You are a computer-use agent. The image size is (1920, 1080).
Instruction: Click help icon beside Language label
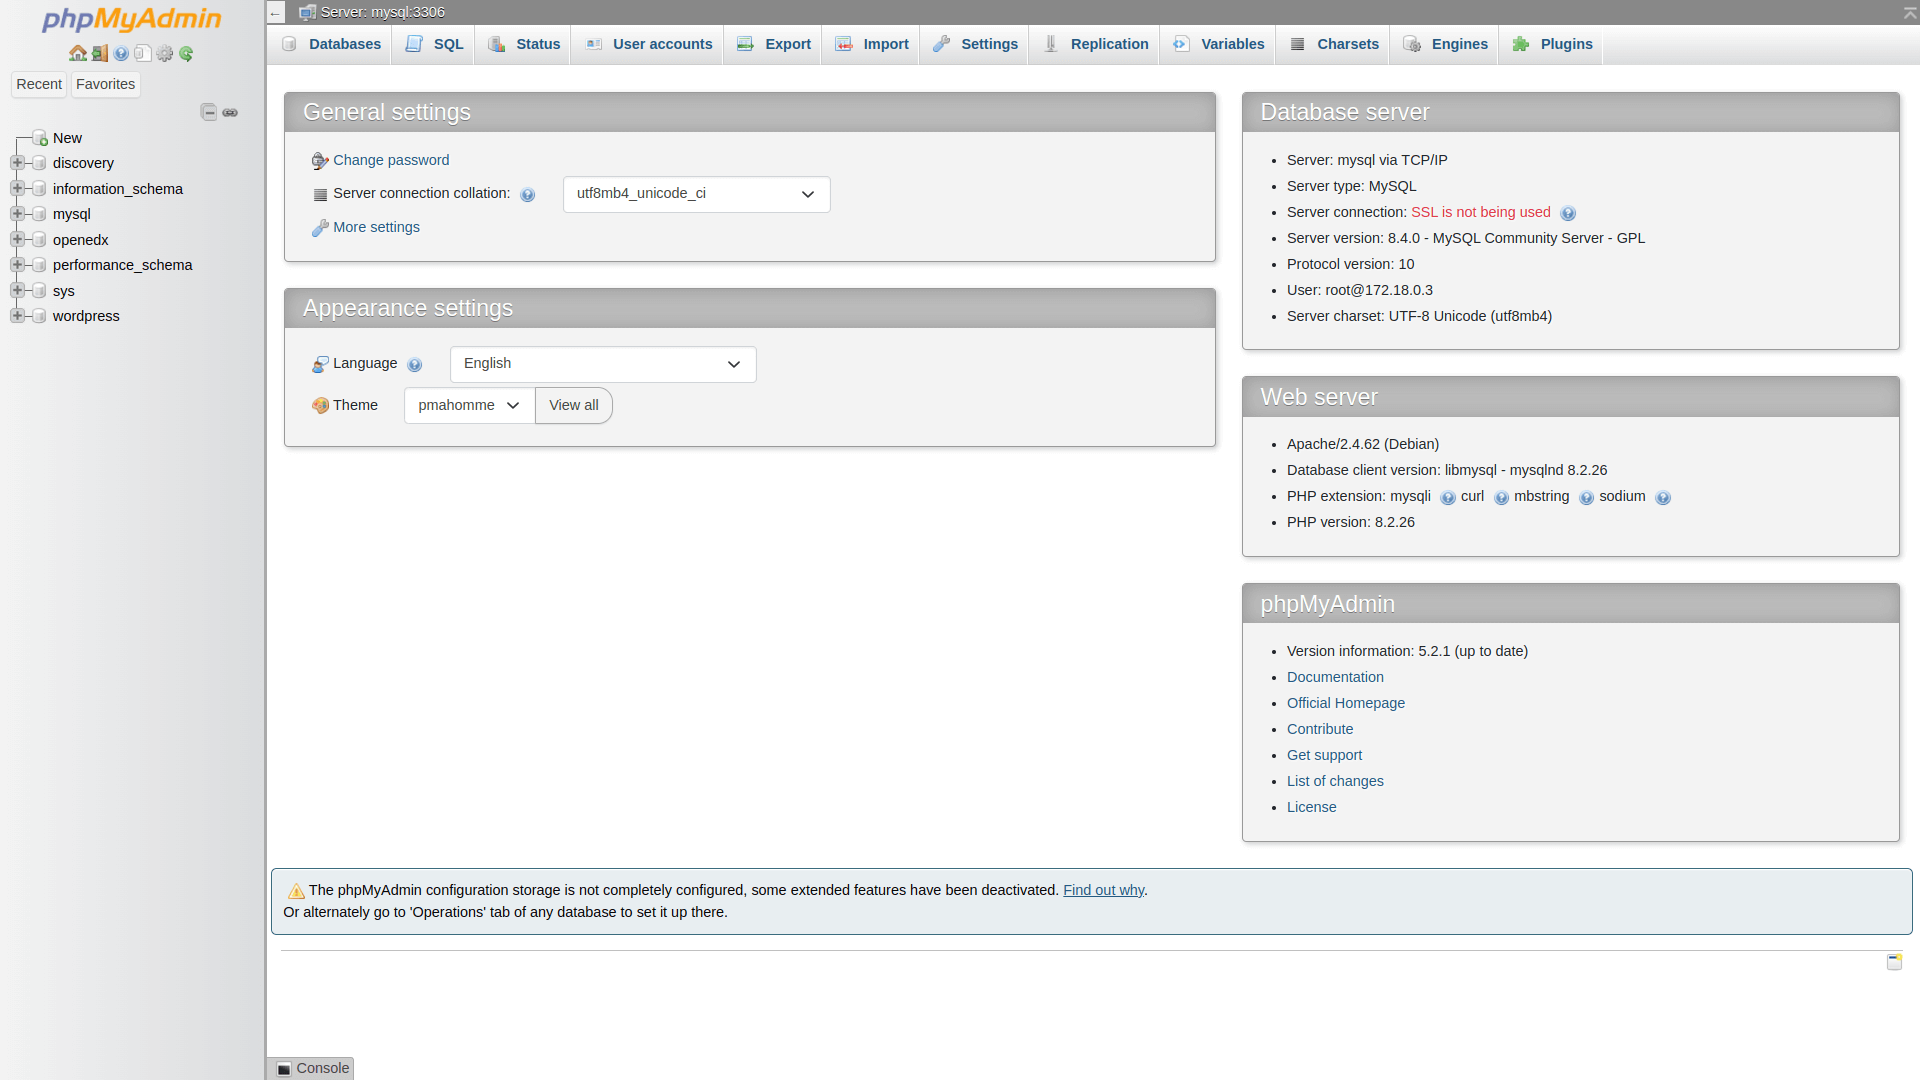pos(415,365)
